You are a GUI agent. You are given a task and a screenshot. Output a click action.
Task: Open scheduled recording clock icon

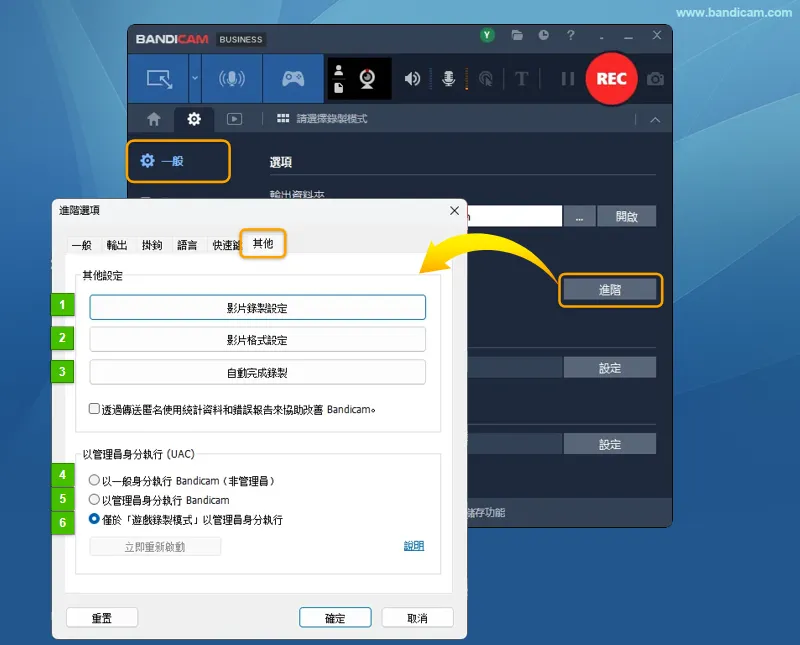pos(543,35)
